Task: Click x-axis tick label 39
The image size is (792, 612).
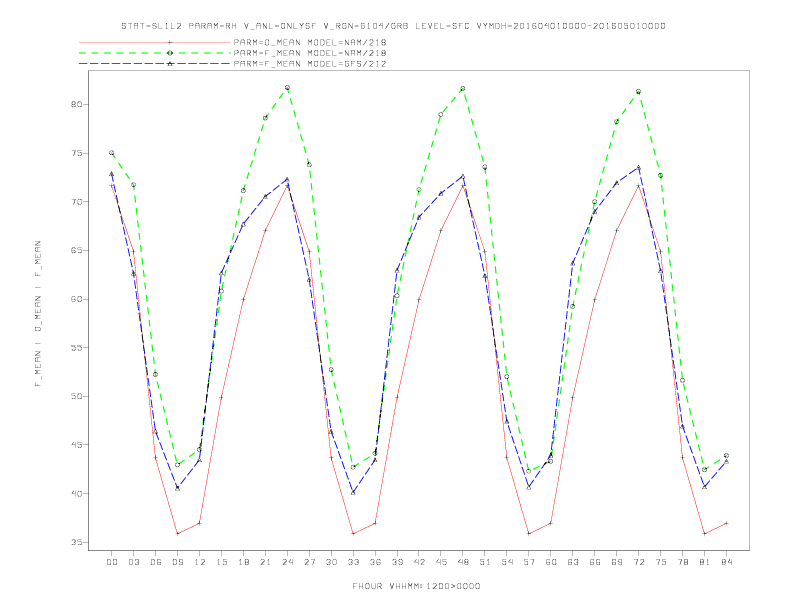Action: (397, 562)
